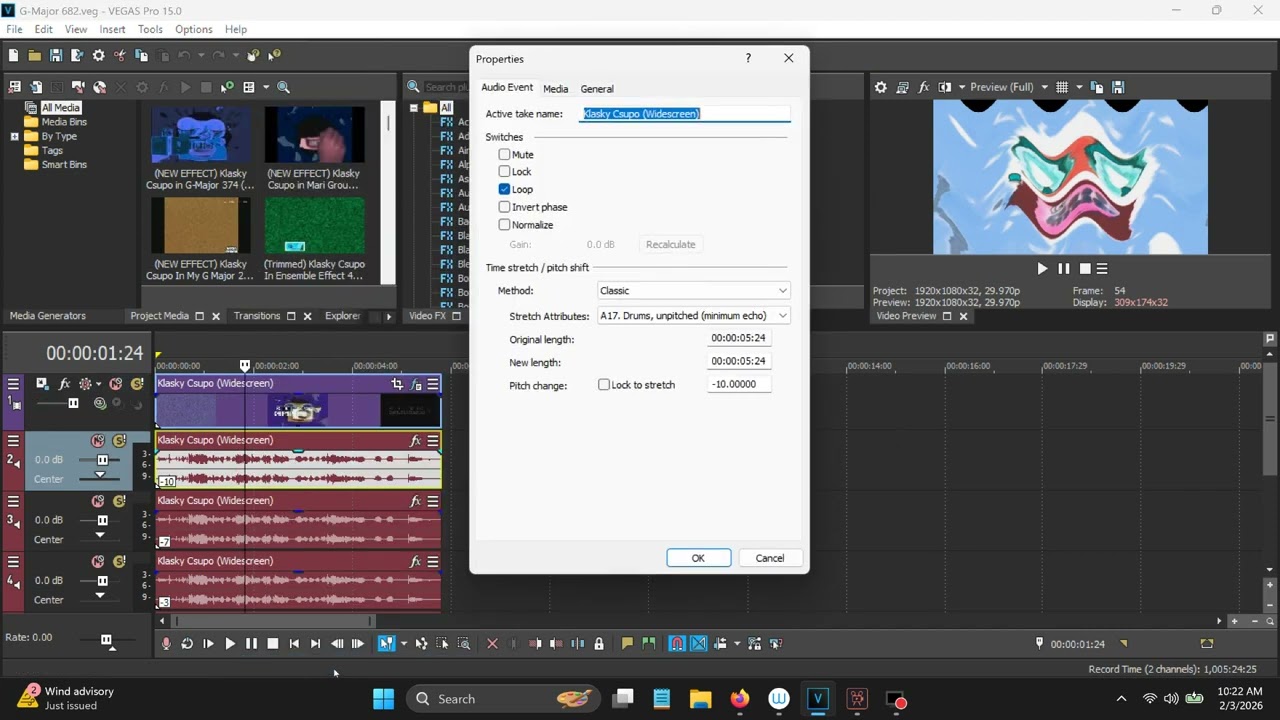Click the Record microphone icon in transport
The height and width of the screenshot is (720, 1280).
(x=166, y=644)
